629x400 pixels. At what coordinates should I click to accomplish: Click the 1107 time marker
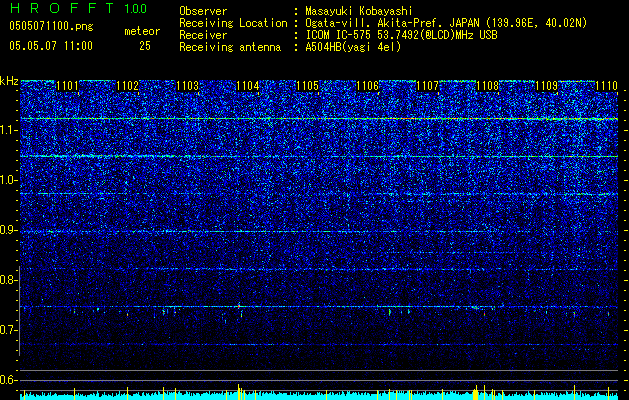[x=428, y=86]
